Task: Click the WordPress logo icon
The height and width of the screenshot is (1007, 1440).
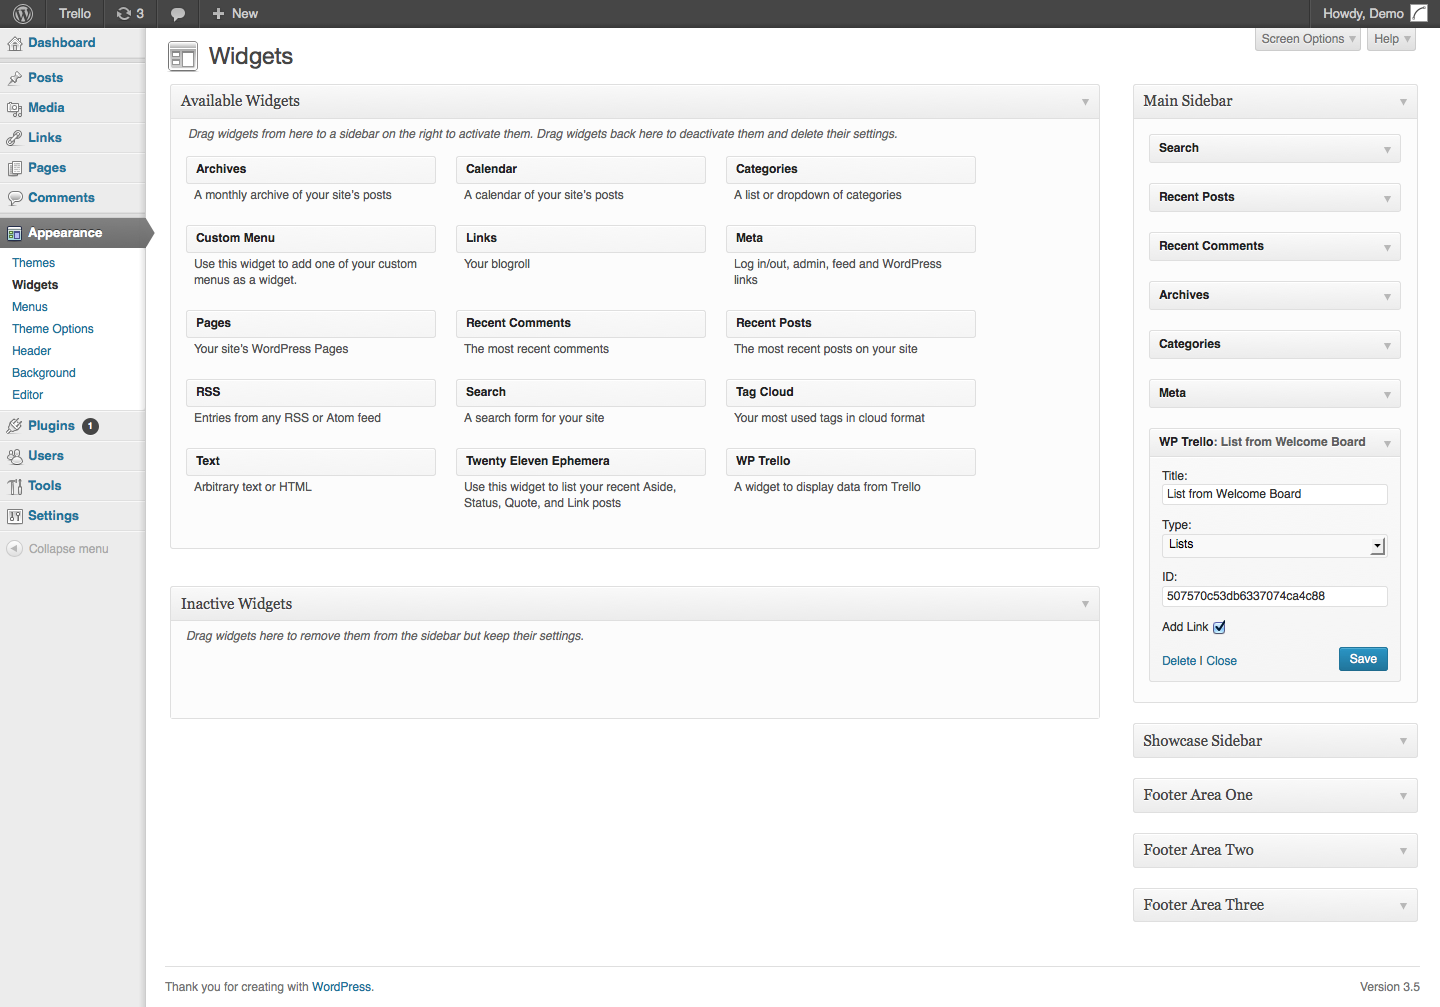Action: (23, 14)
